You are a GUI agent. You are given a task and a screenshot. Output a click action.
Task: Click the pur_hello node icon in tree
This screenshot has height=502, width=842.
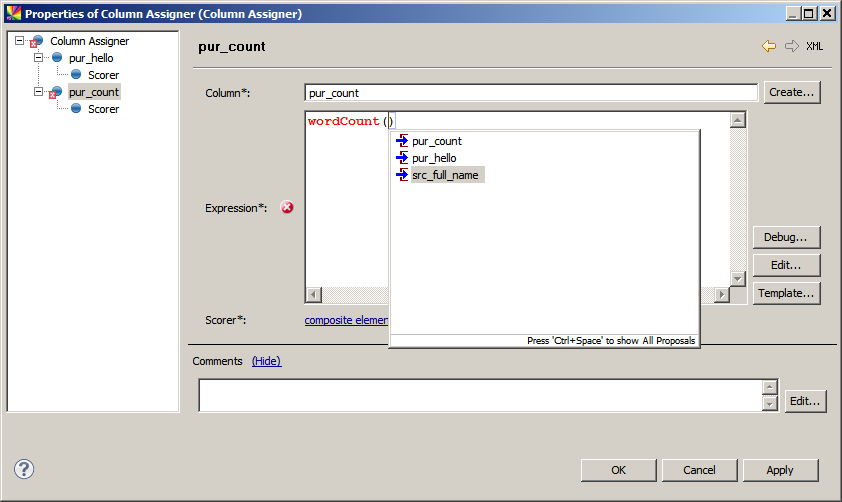[x=57, y=58]
